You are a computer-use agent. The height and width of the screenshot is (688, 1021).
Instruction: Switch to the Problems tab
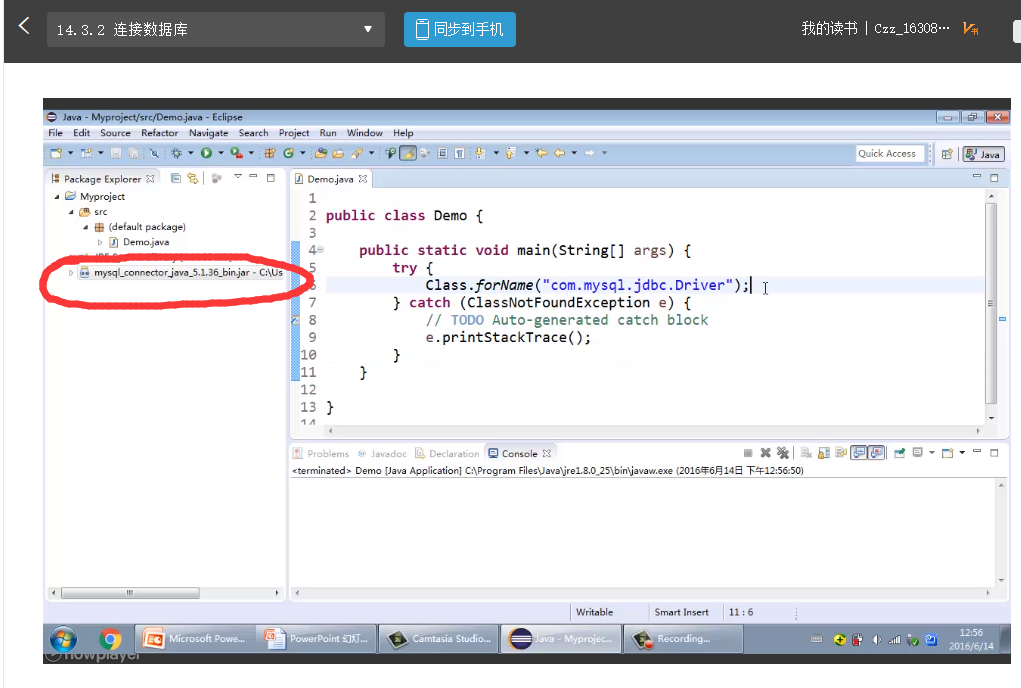pos(322,453)
